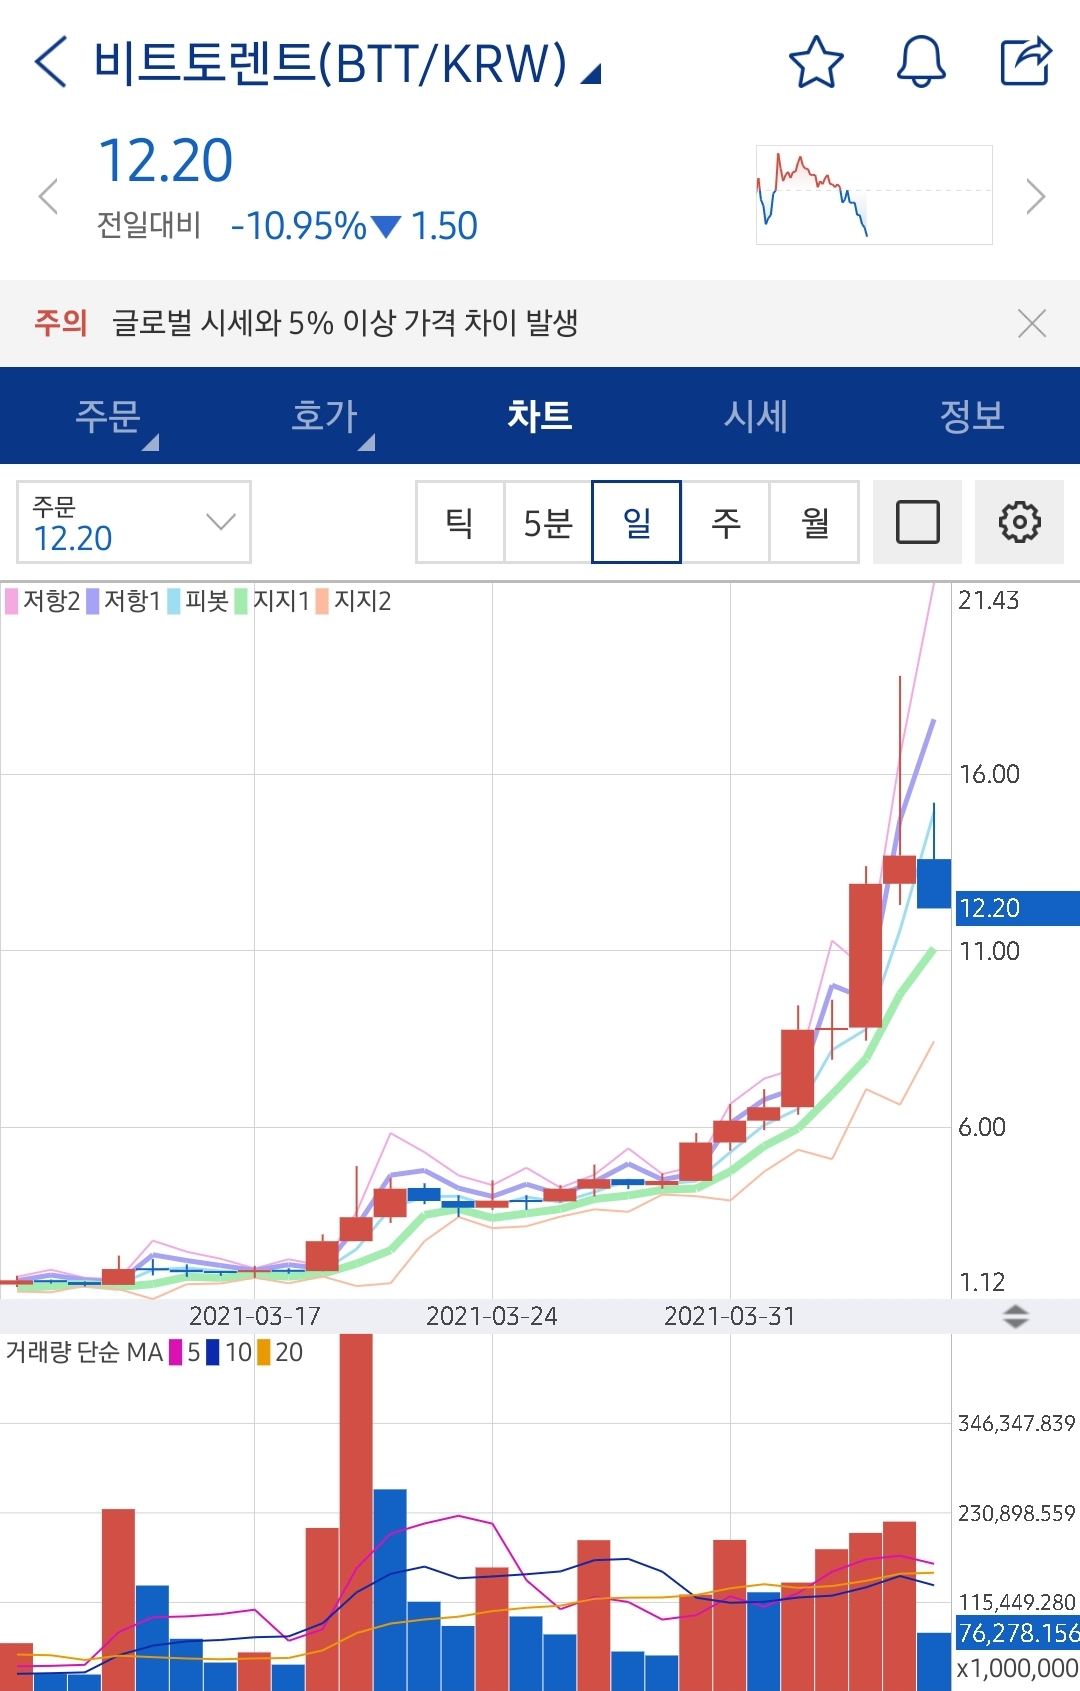Expand the 주문 12.20 dropdown
This screenshot has height=1691, width=1080.
(x=134, y=522)
